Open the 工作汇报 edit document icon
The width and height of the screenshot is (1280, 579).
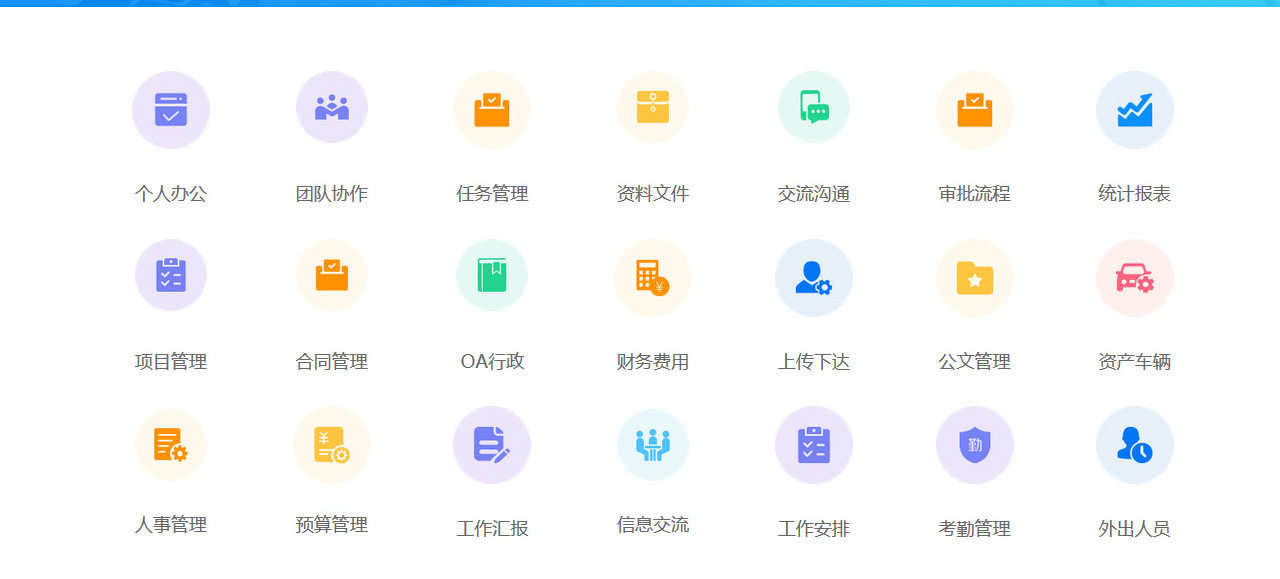click(x=492, y=445)
